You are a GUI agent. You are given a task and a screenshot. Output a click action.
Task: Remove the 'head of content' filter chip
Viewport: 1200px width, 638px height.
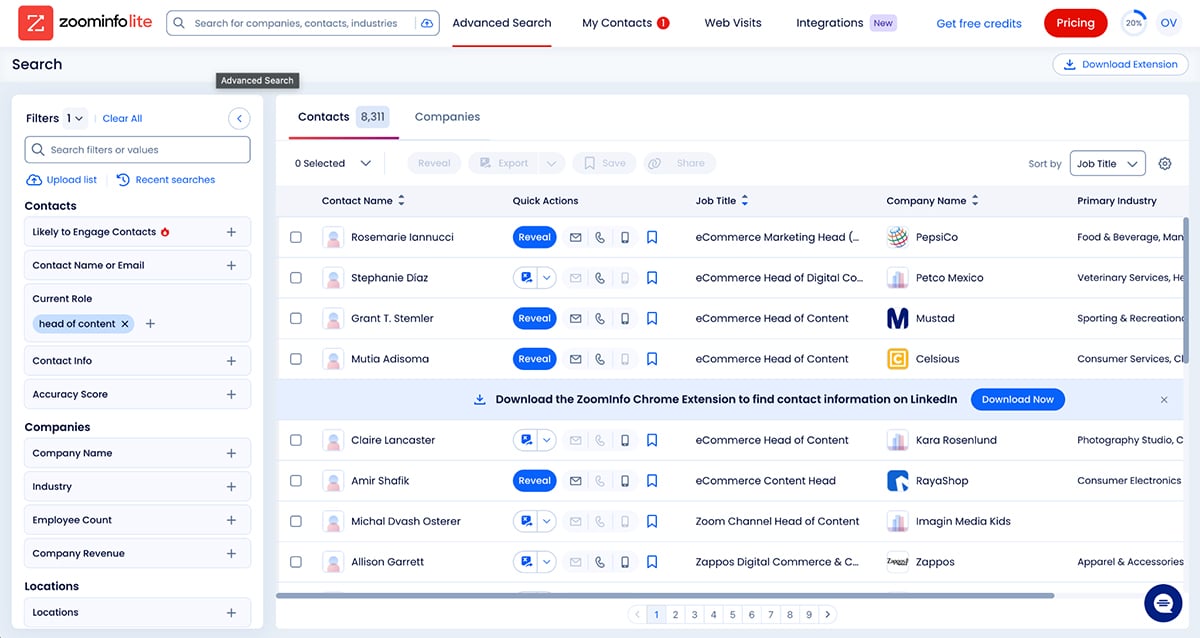(x=126, y=324)
